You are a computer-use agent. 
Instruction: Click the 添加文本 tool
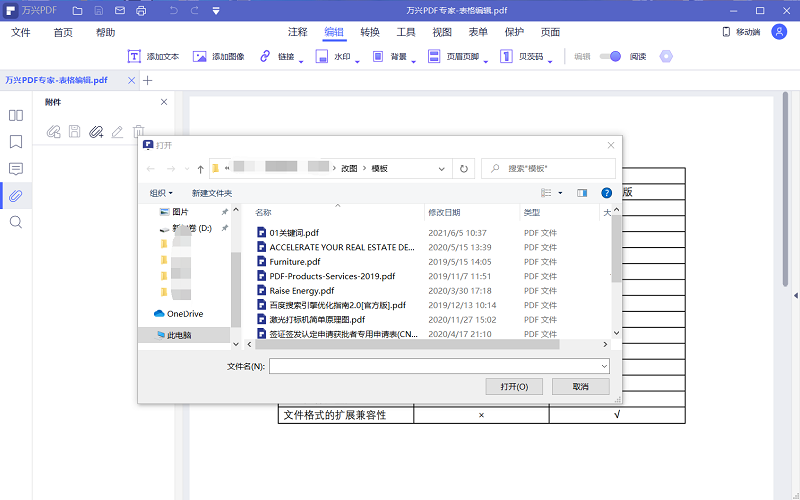(153, 56)
